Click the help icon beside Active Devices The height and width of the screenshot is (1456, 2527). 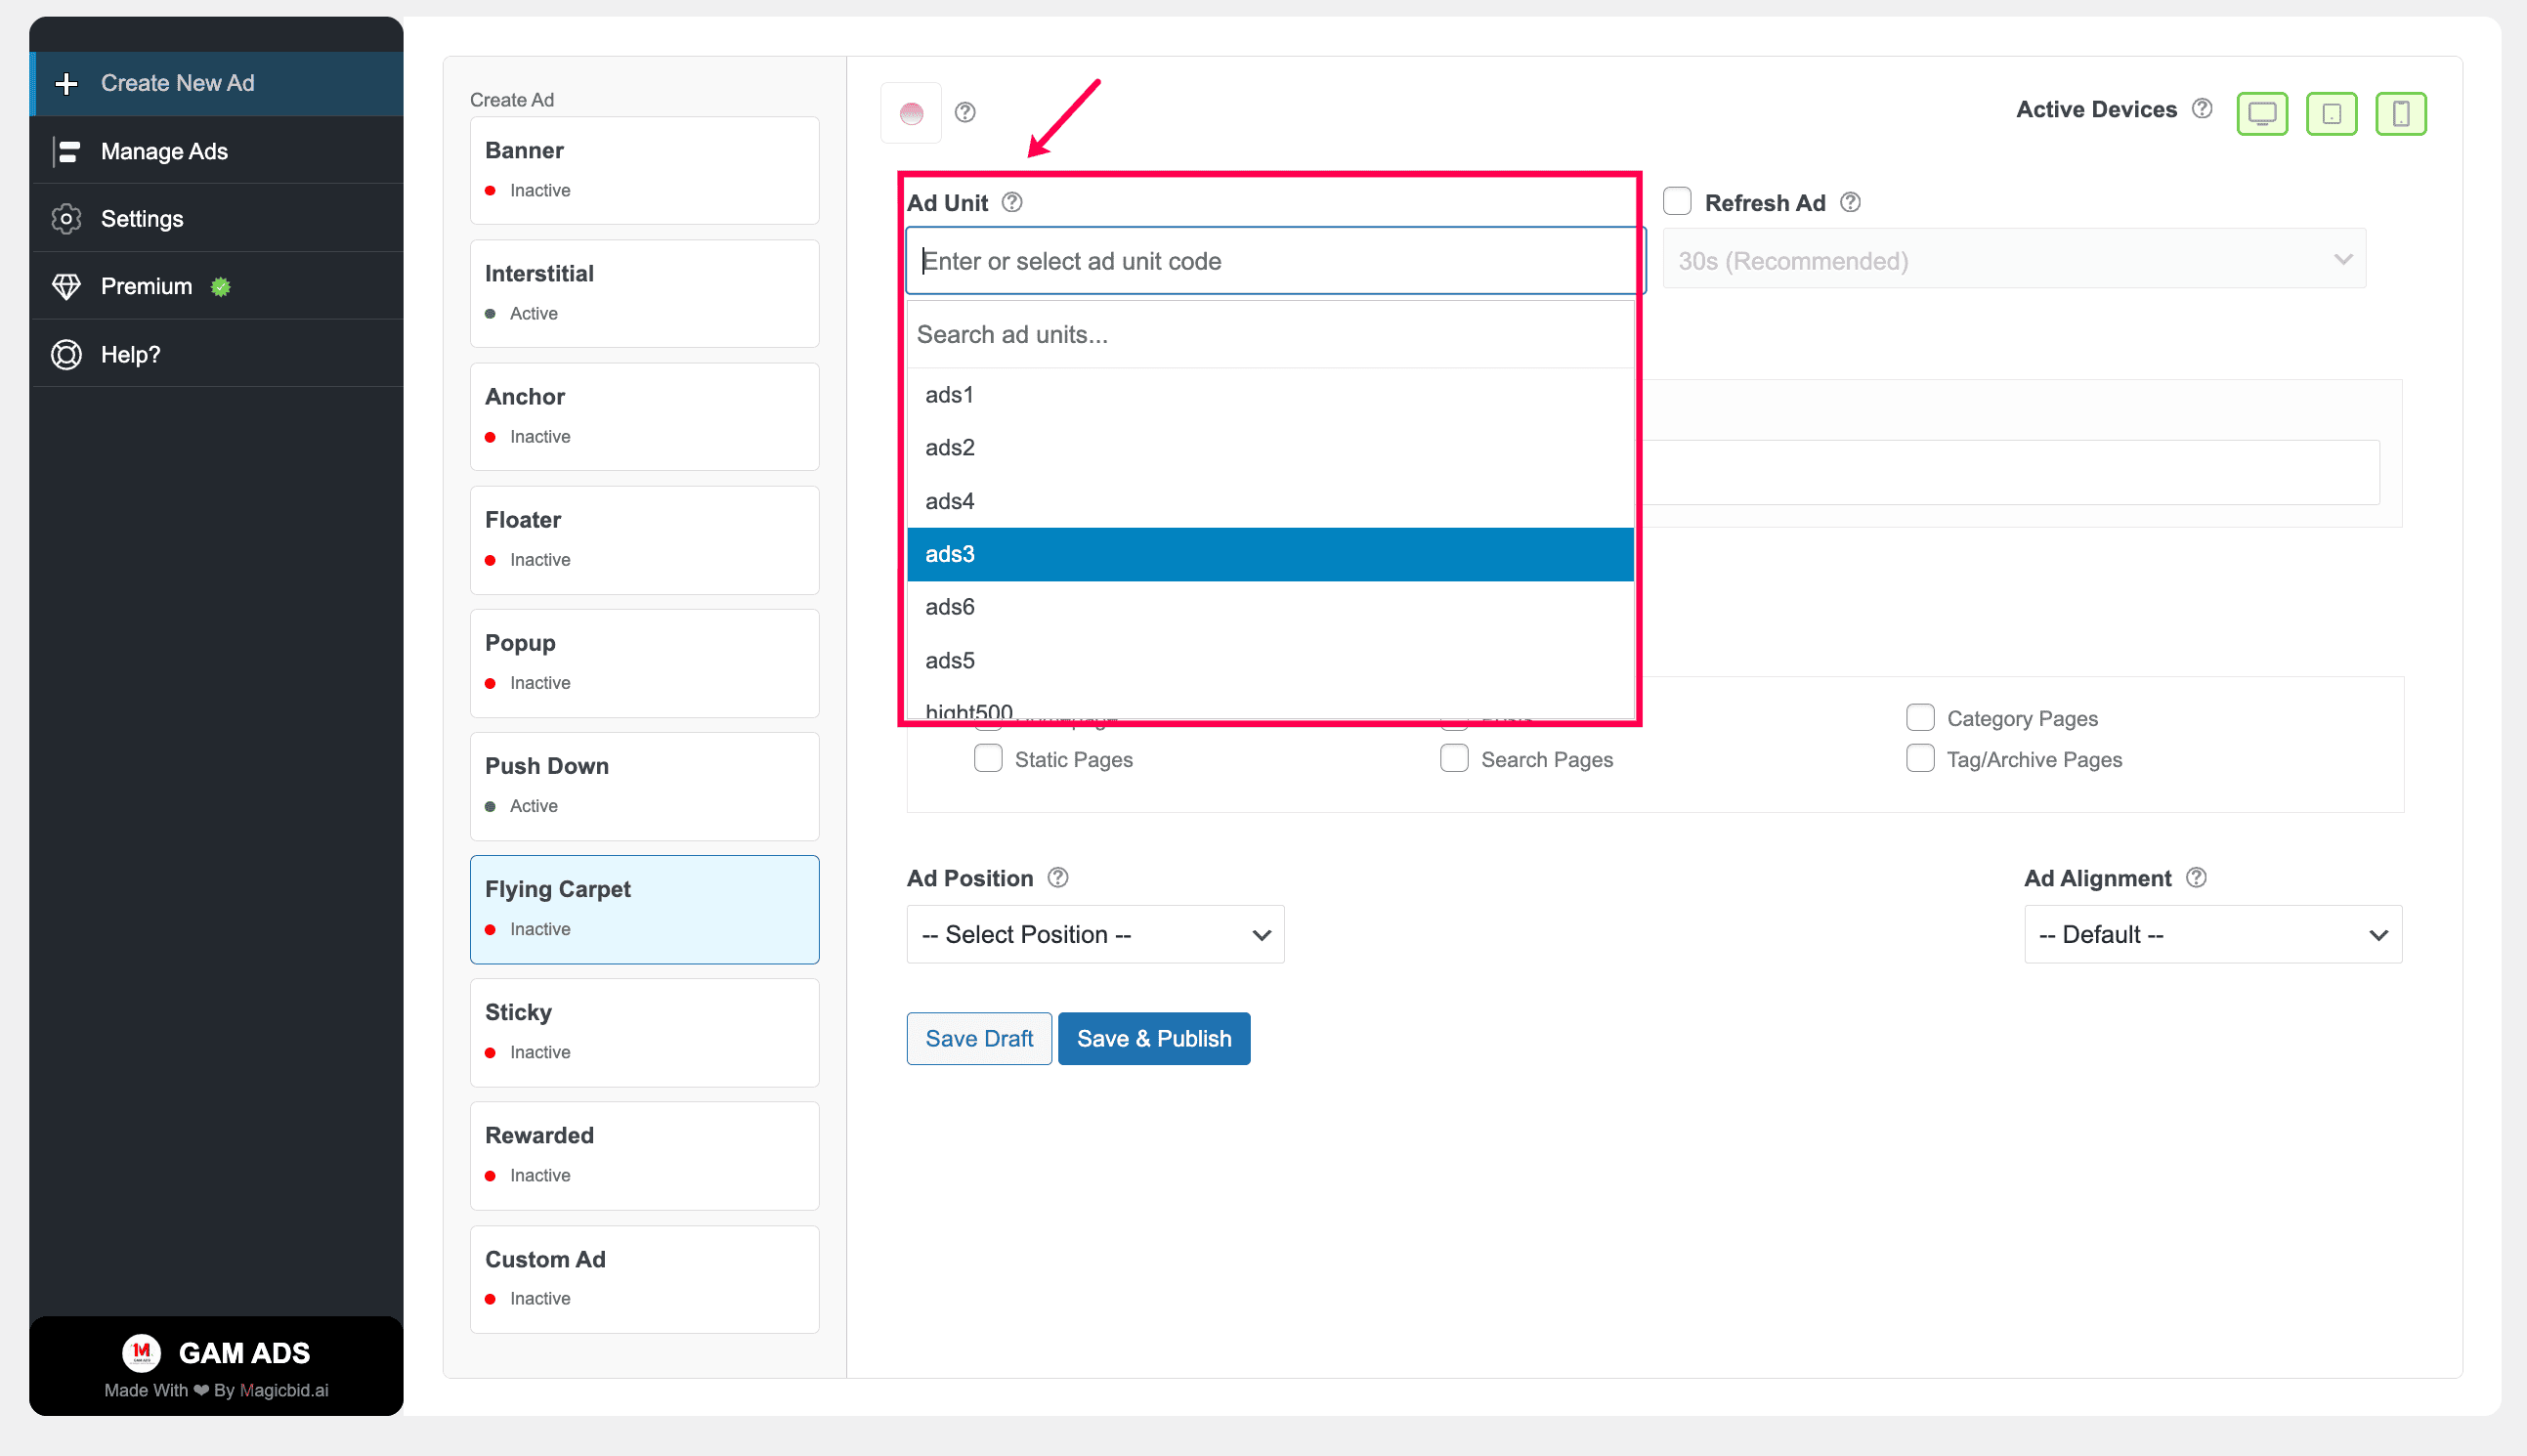click(x=2201, y=108)
